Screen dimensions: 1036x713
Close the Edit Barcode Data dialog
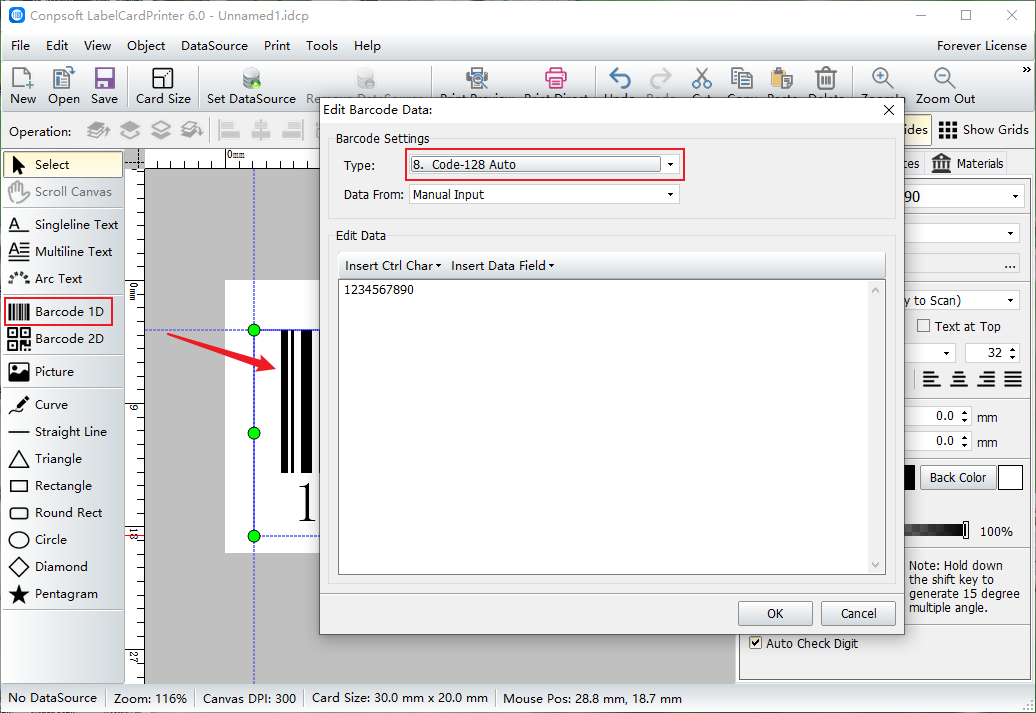[889, 110]
